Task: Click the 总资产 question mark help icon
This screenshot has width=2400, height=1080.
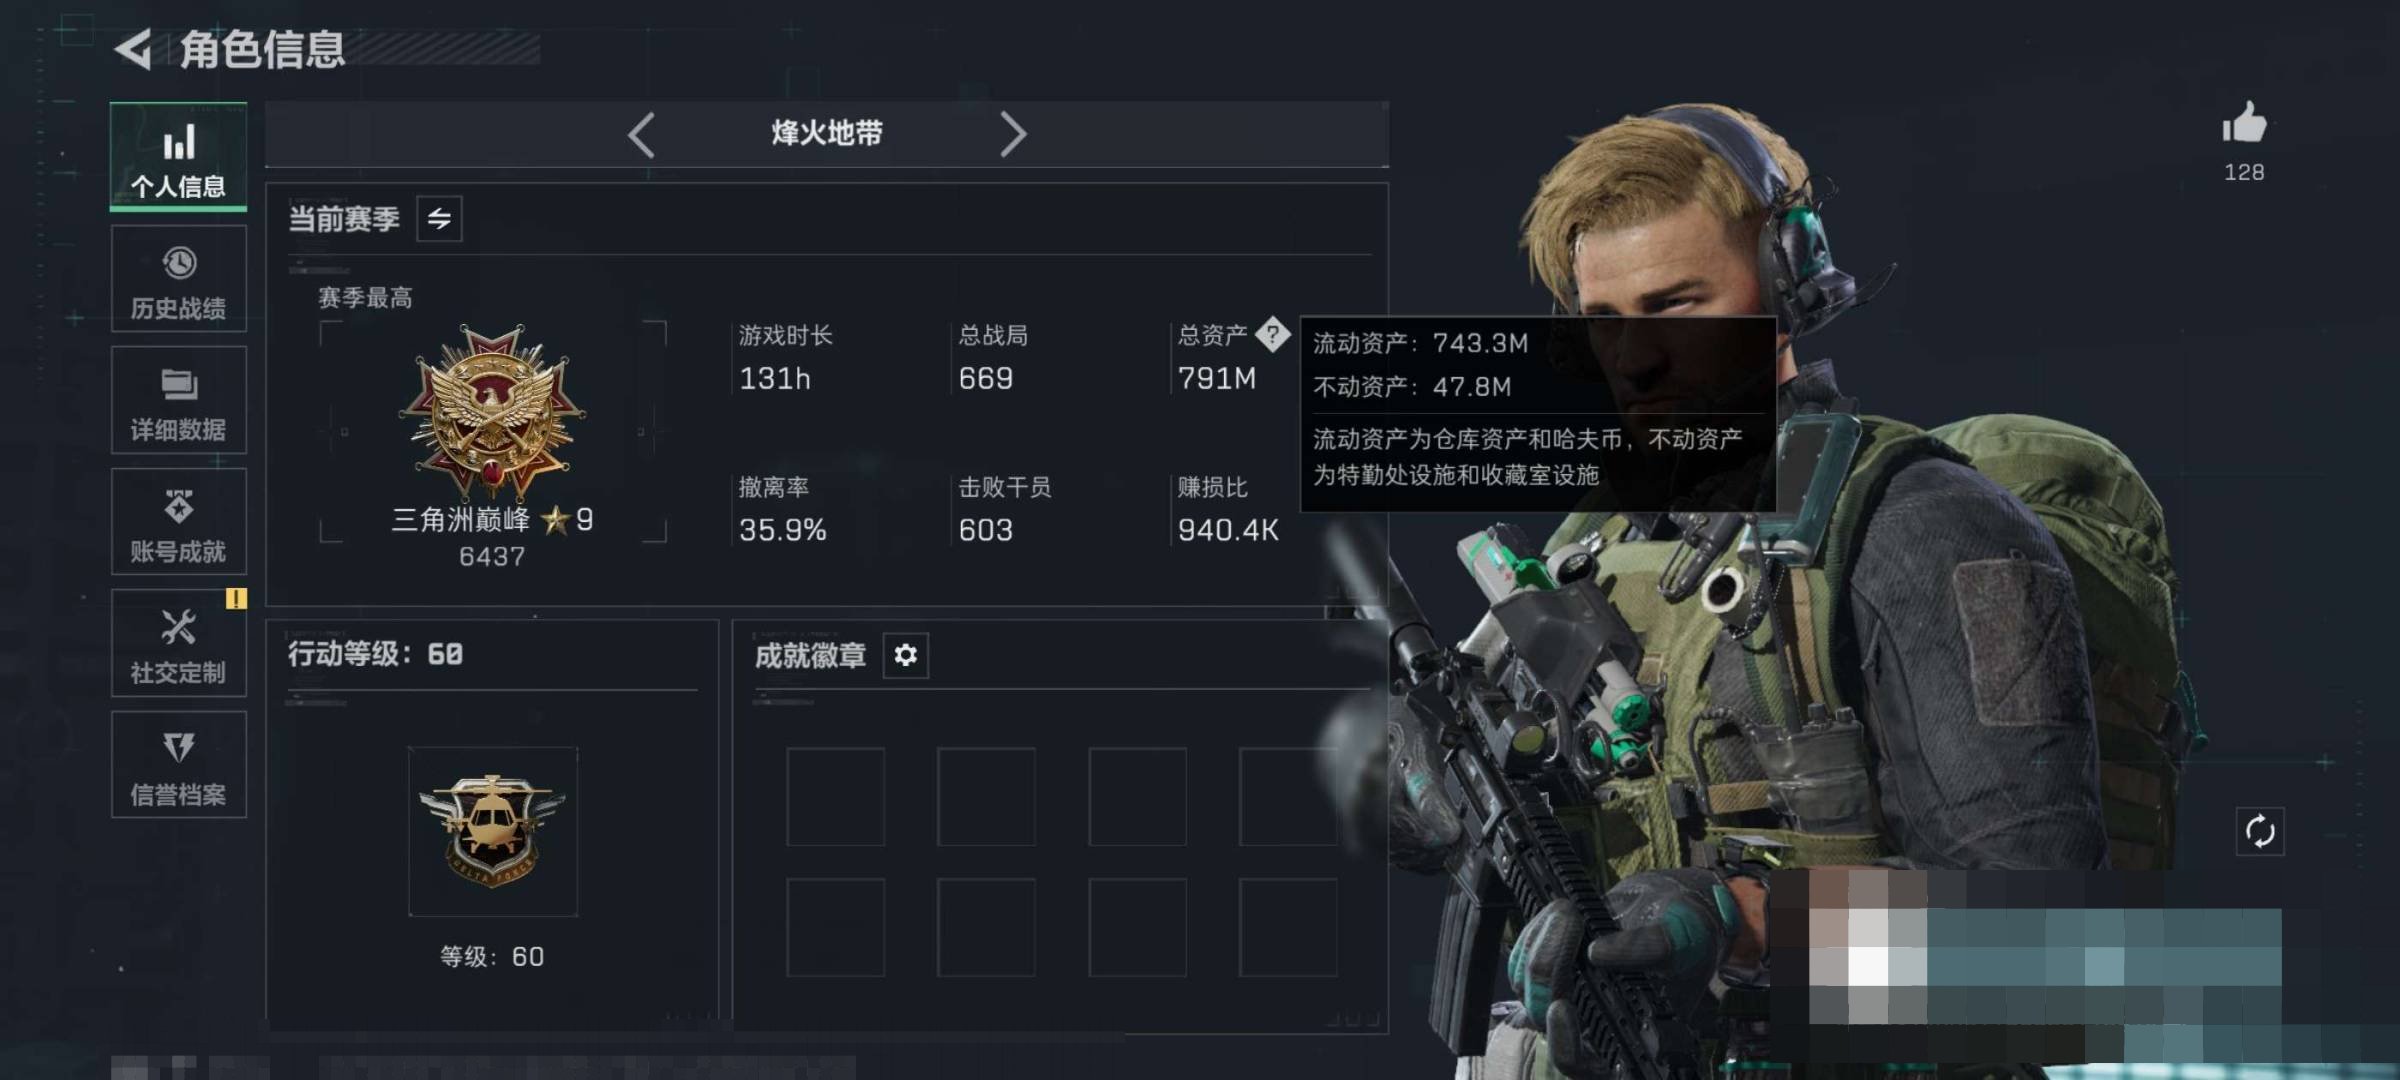Action: [x=1272, y=334]
